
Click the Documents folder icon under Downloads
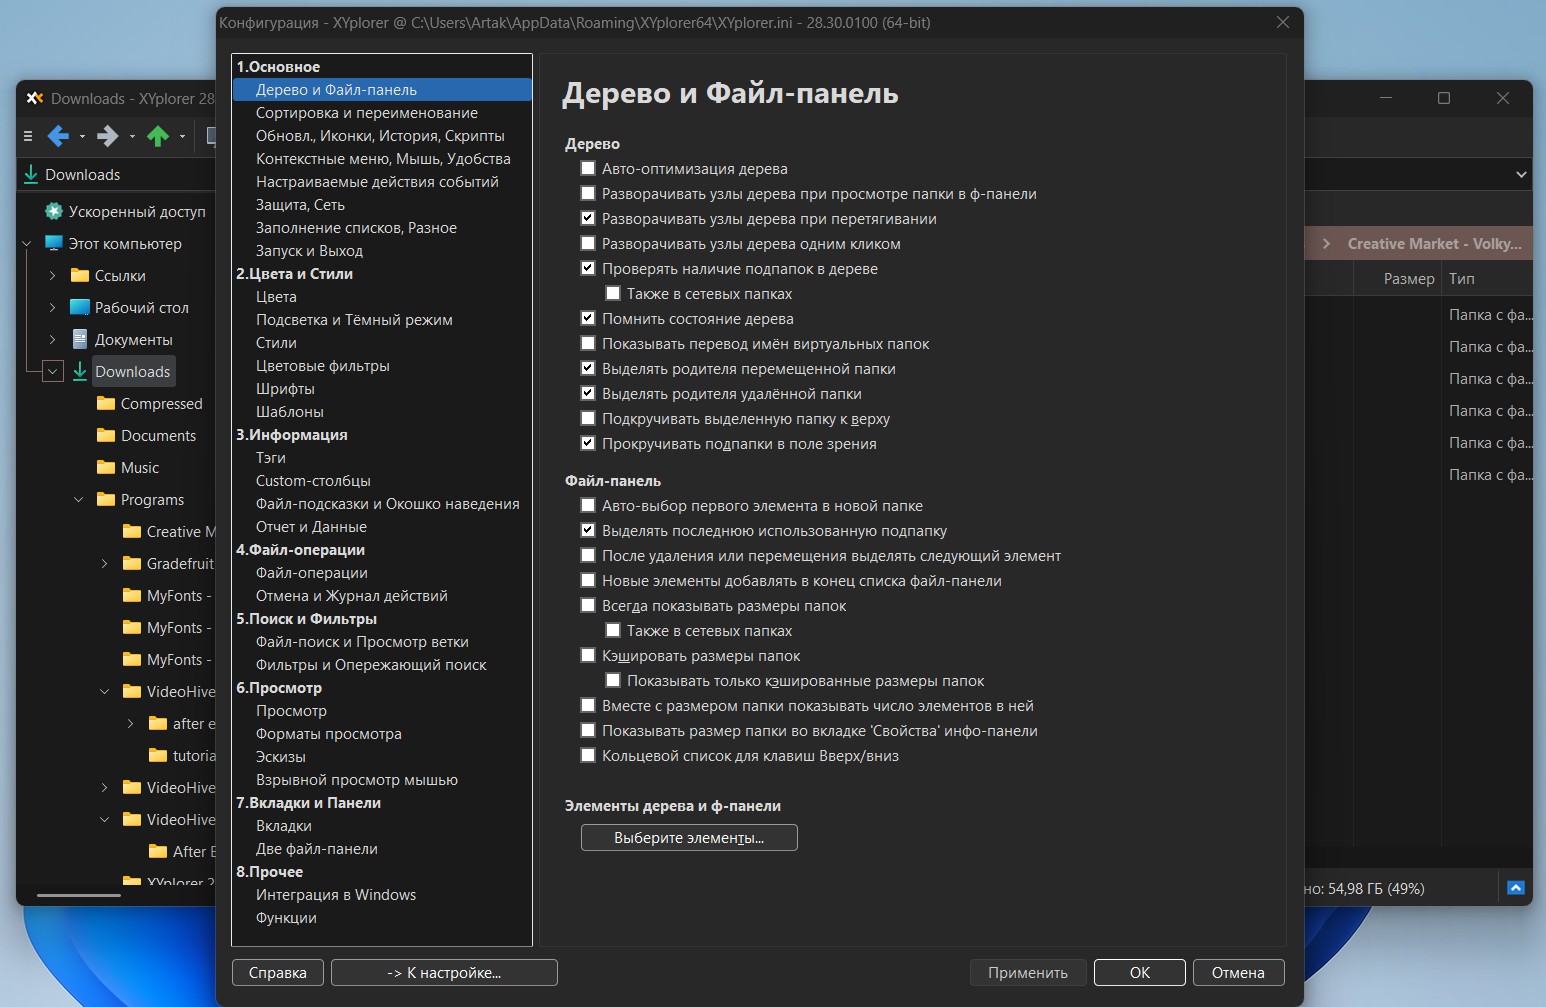tap(106, 435)
